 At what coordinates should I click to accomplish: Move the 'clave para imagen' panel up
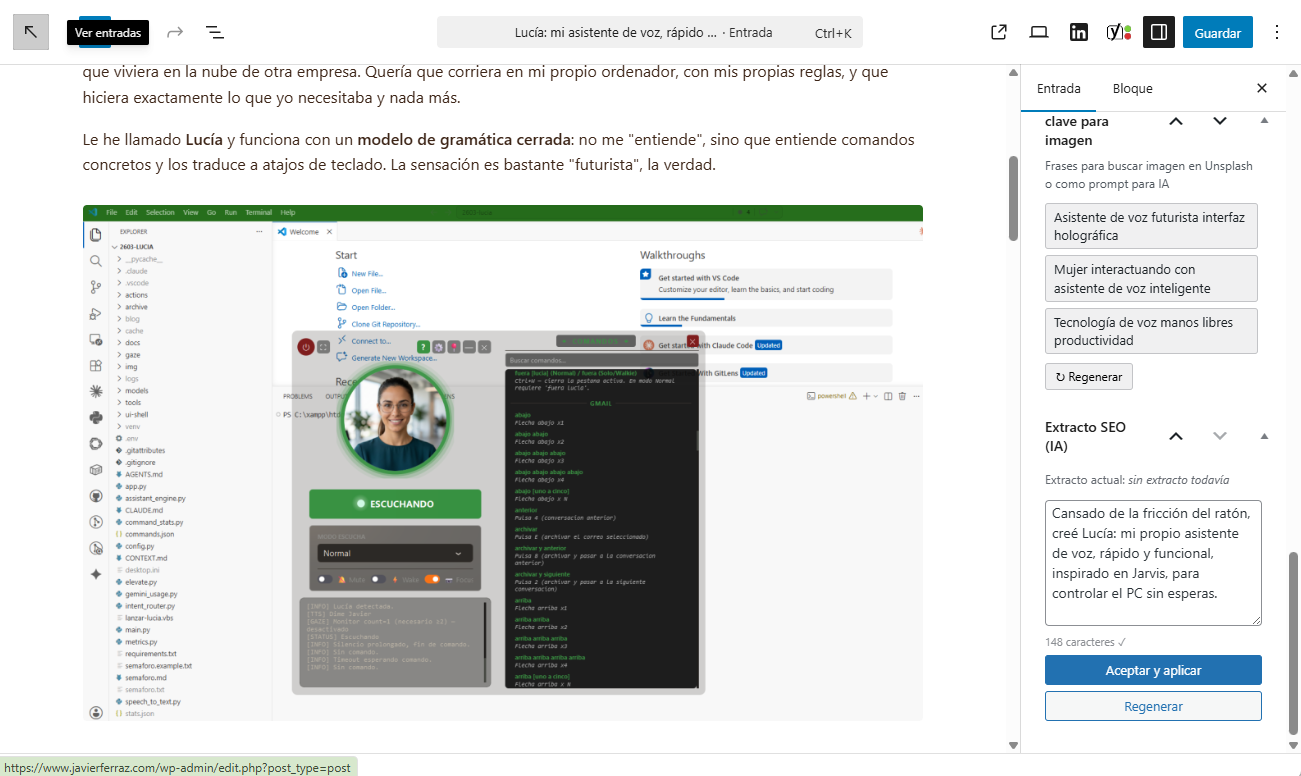click(1176, 121)
